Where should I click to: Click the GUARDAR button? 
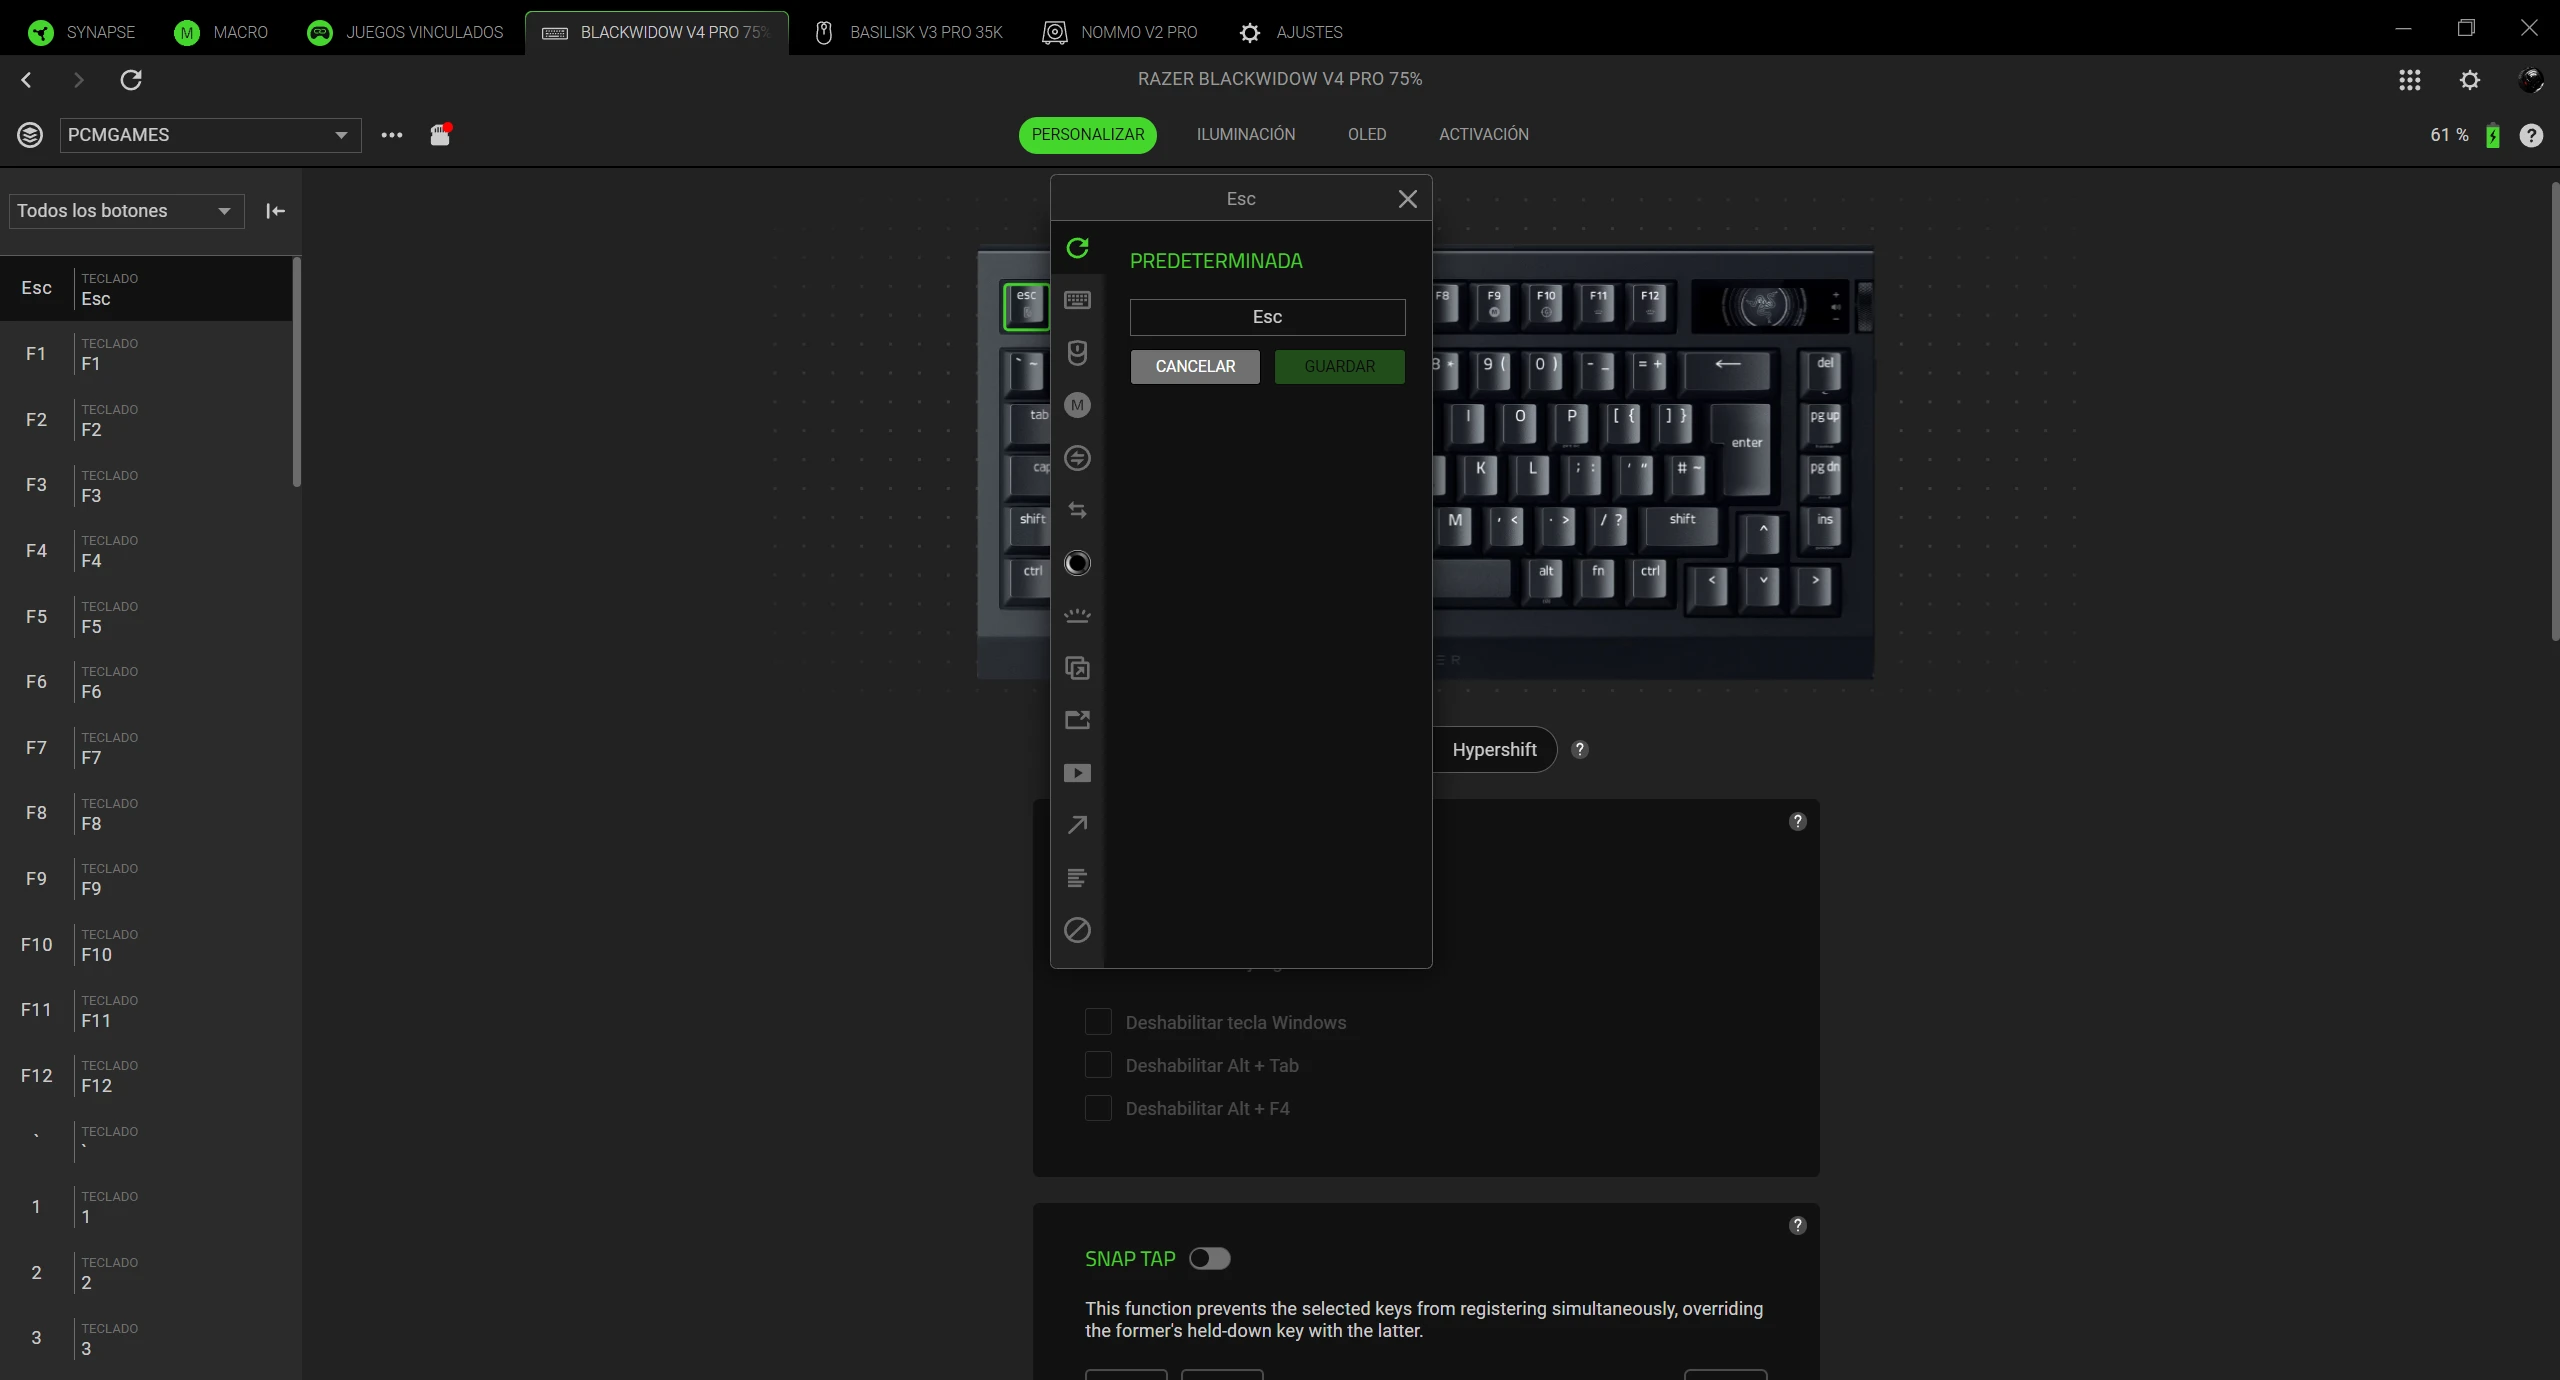1340,367
